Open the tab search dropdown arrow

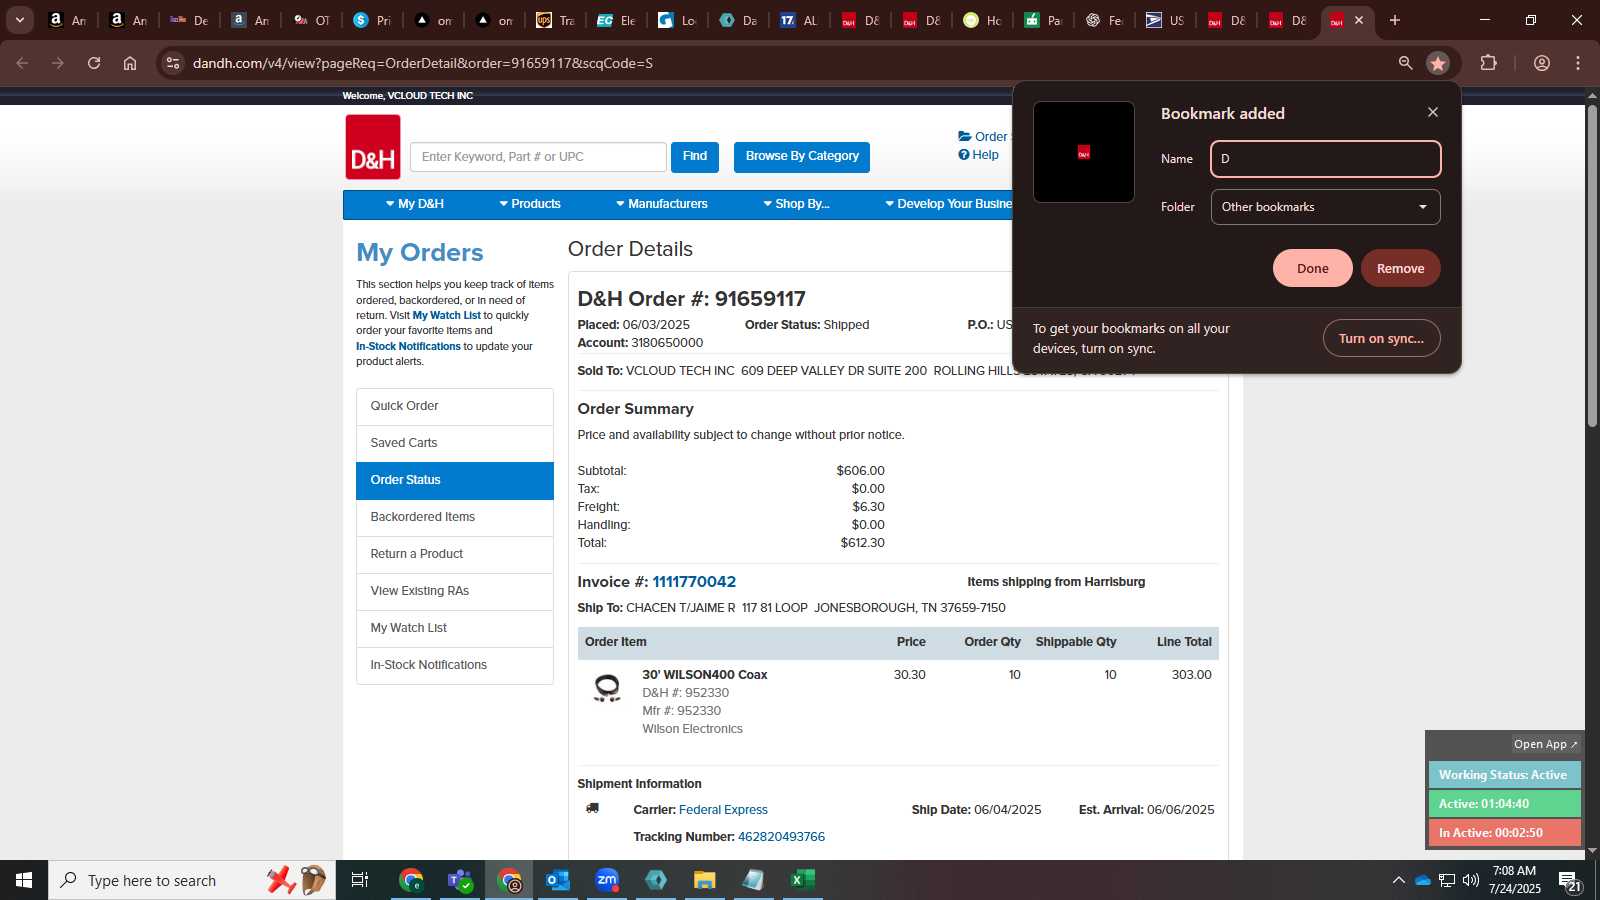point(19,20)
